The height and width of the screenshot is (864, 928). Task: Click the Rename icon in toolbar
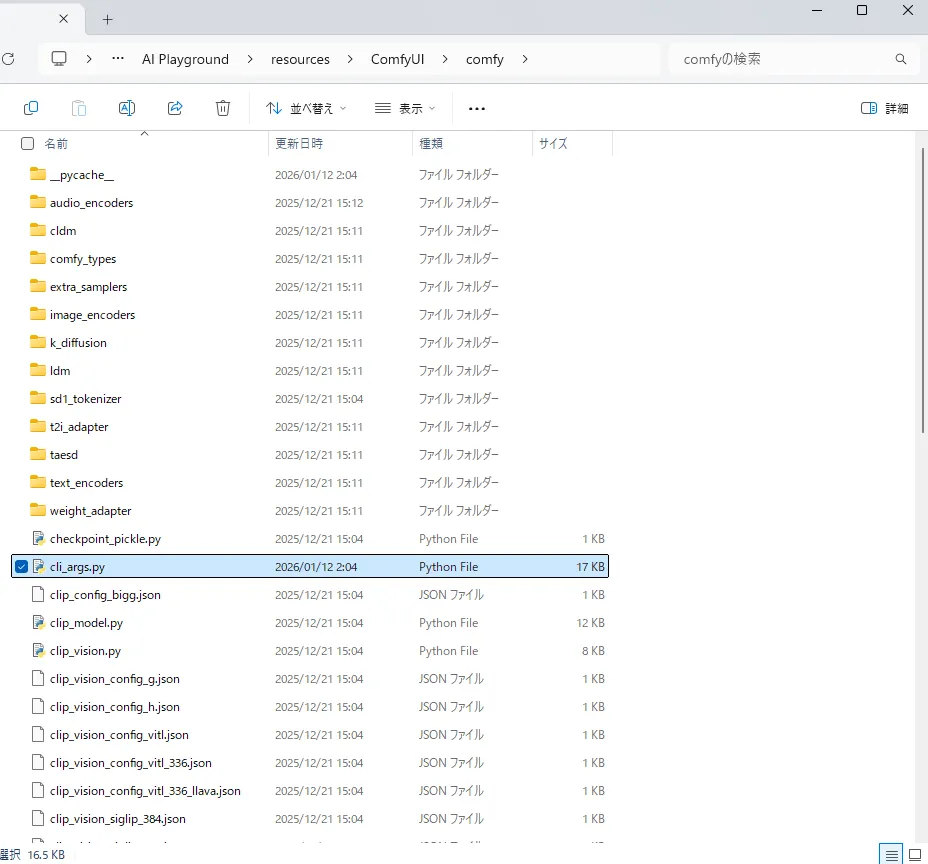[x=127, y=108]
